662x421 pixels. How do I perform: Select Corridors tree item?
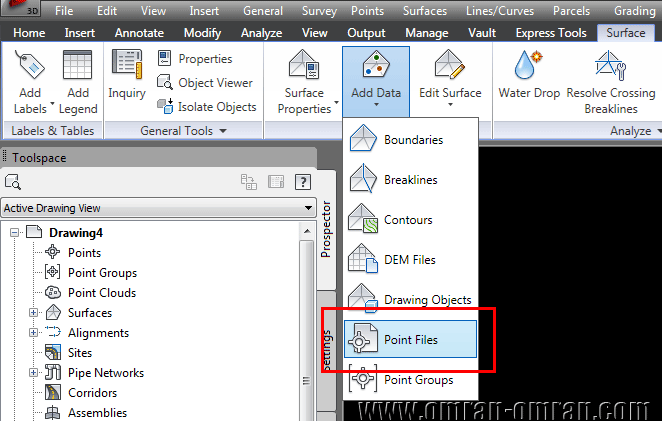(92, 393)
